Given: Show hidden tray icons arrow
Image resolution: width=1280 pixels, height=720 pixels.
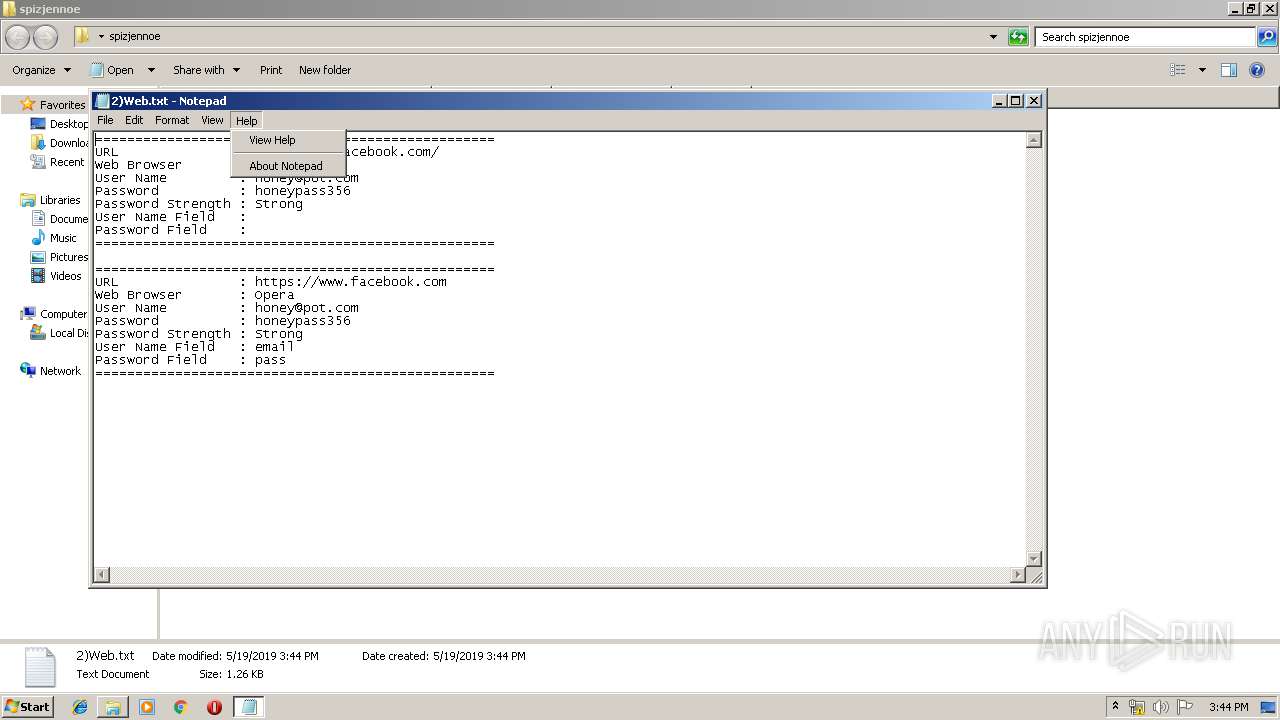Looking at the screenshot, I should pyautogui.click(x=1116, y=707).
